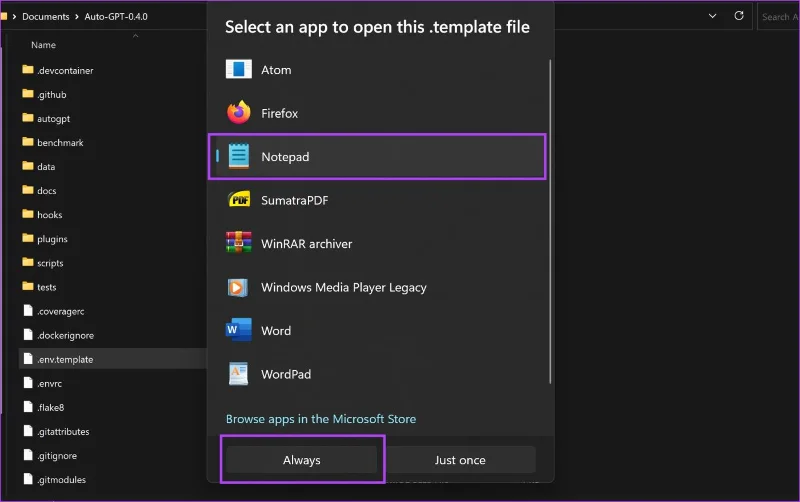The width and height of the screenshot is (800, 502).
Task: Go to Documents in the breadcrumb
Action: (x=45, y=16)
